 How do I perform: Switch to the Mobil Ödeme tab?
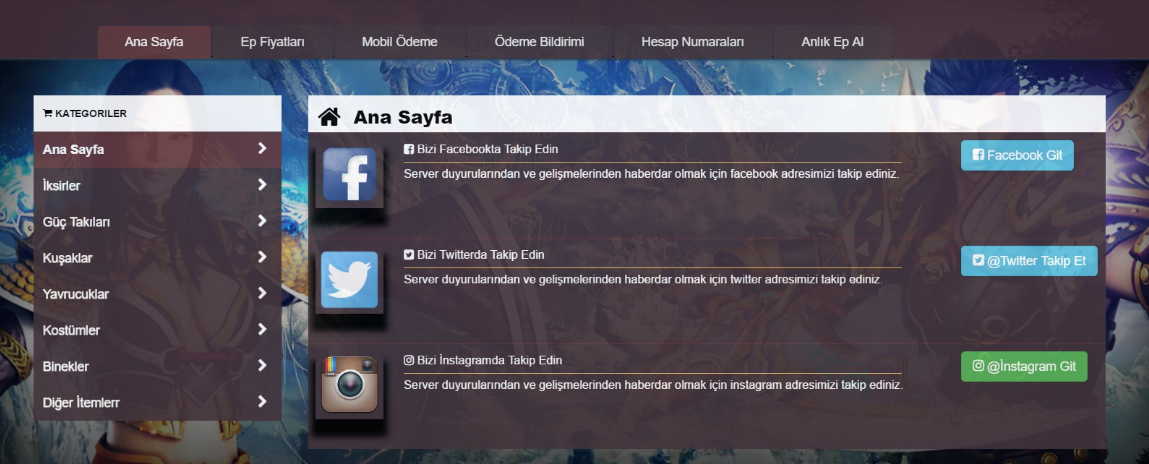[x=399, y=42]
